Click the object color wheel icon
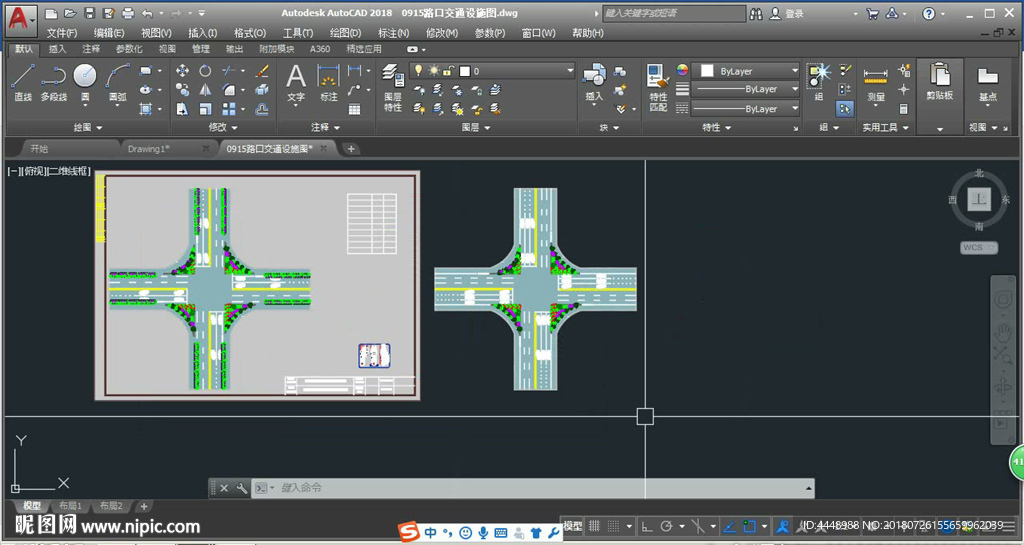 click(x=682, y=70)
